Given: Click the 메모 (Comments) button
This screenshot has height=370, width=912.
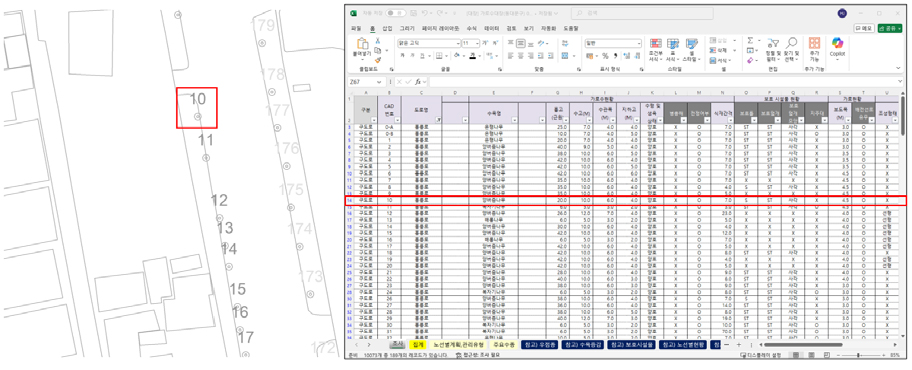Looking at the screenshot, I should [864, 29].
